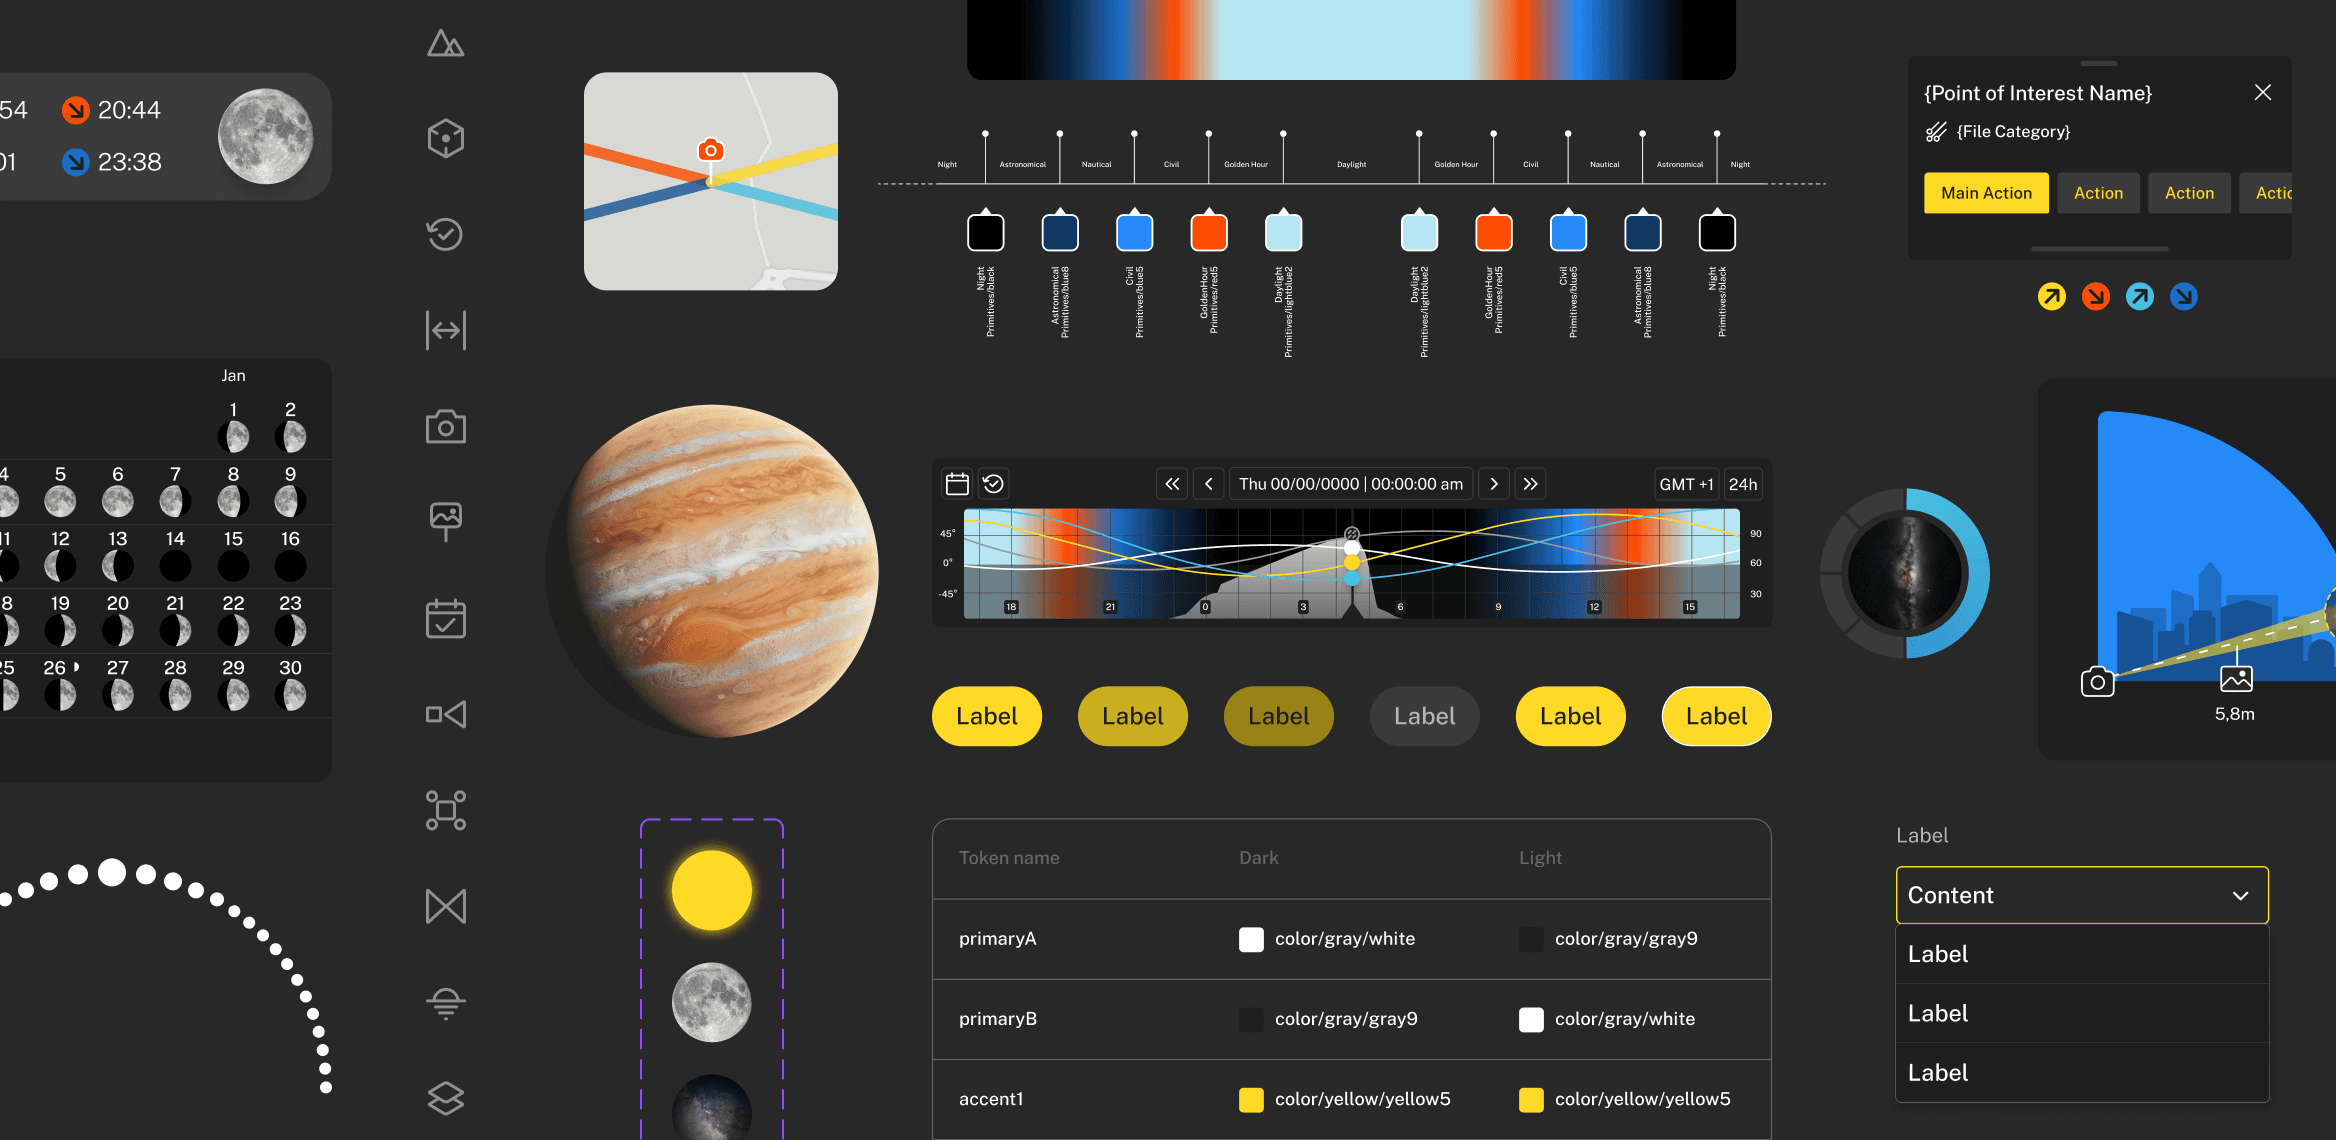
Task: Click the dark-blue set arrow icon under card
Action: tap(2184, 296)
